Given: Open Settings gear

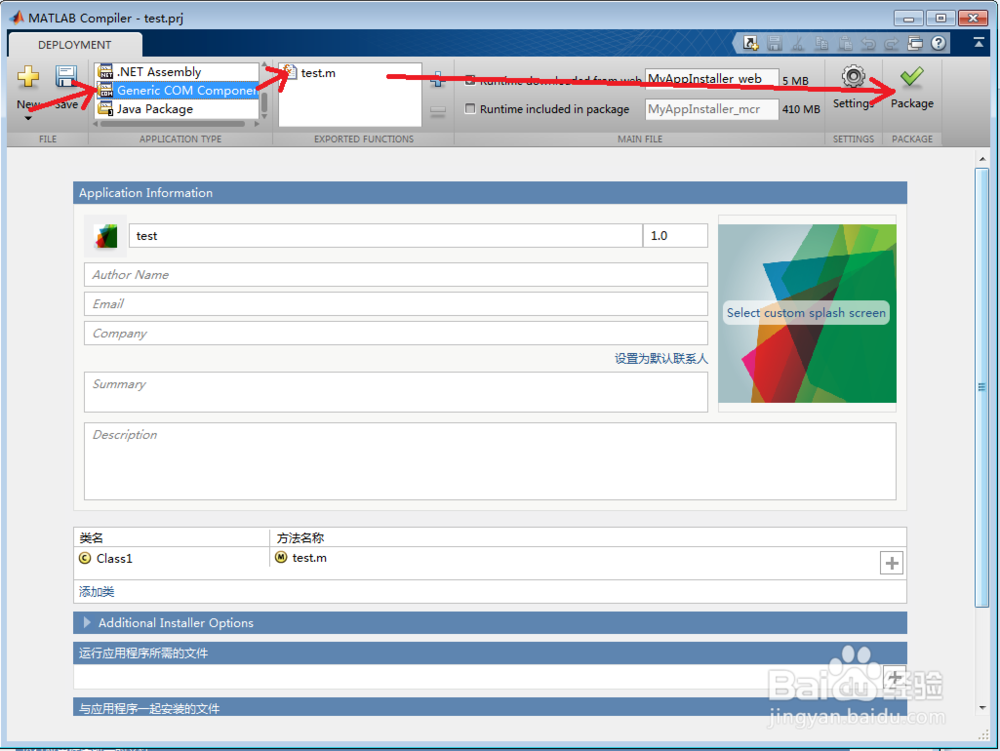Looking at the screenshot, I should pyautogui.click(x=853, y=77).
